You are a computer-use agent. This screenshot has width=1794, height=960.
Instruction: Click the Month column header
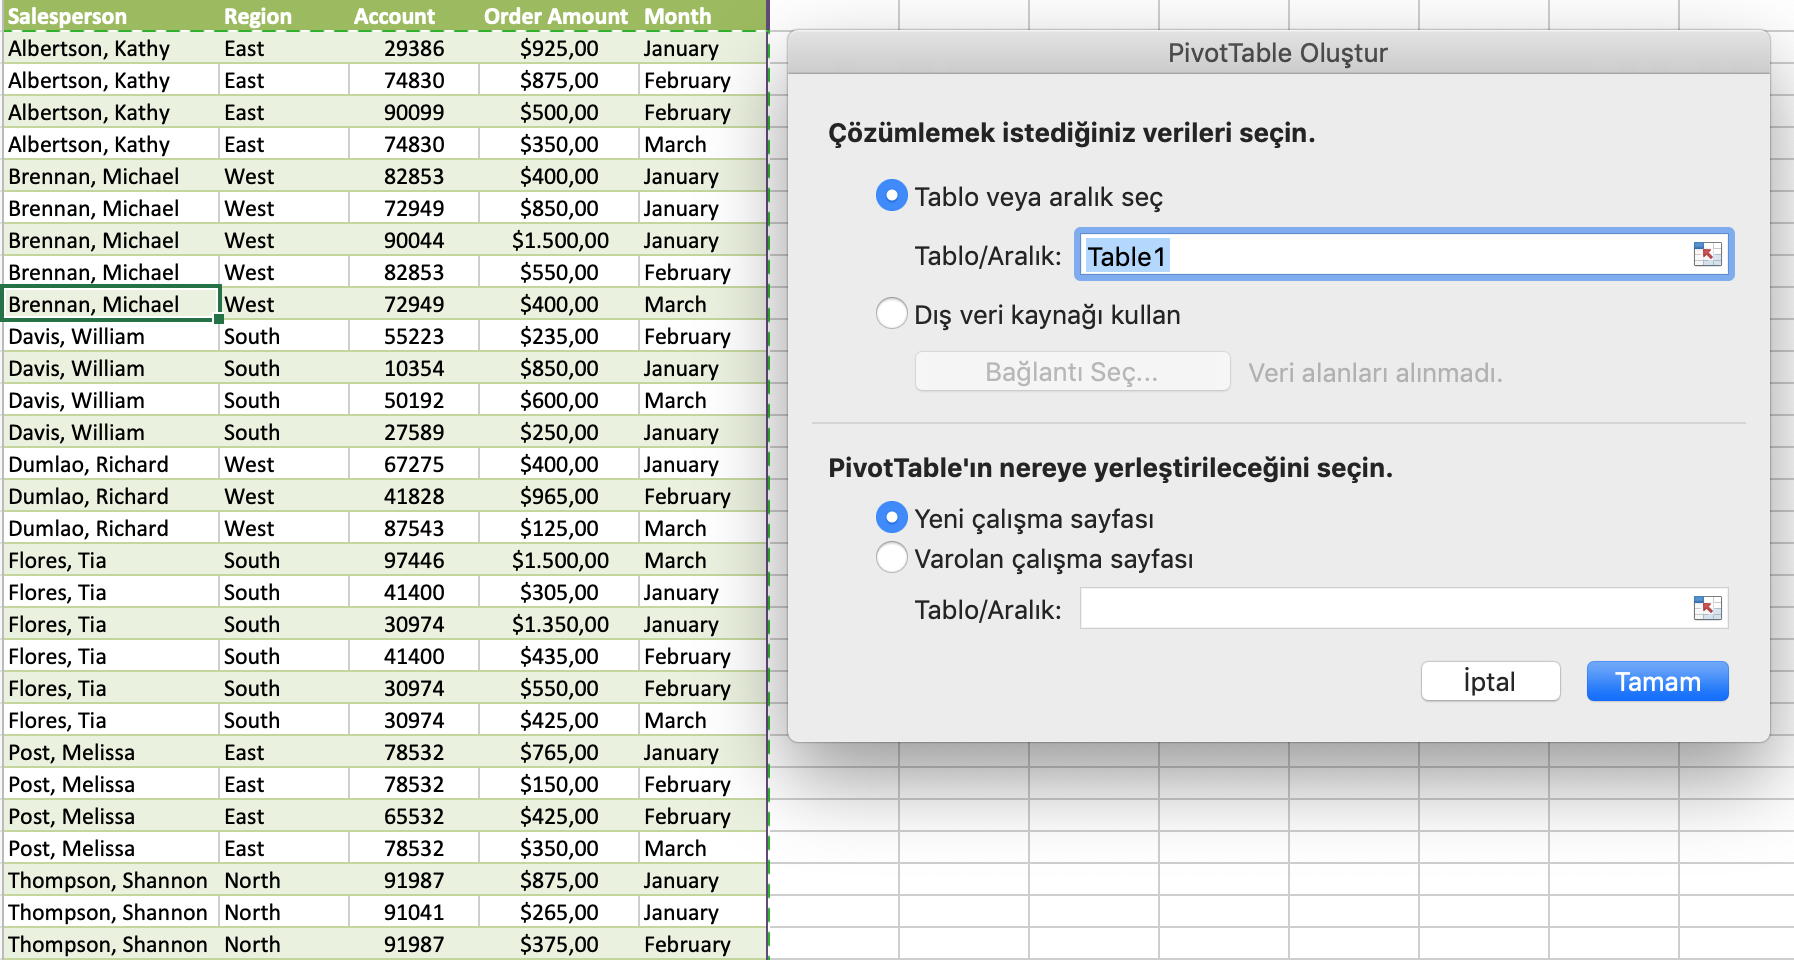[678, 16]
